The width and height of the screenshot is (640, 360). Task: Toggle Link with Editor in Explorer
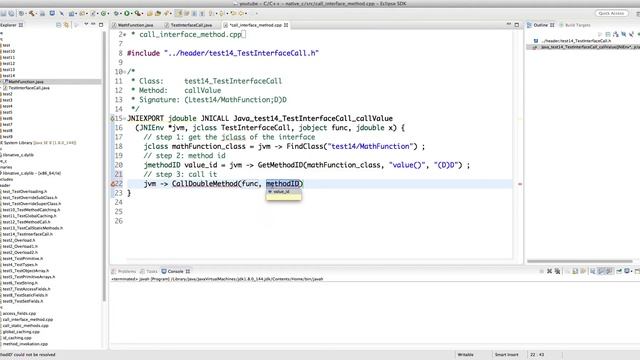coord(66,25)
